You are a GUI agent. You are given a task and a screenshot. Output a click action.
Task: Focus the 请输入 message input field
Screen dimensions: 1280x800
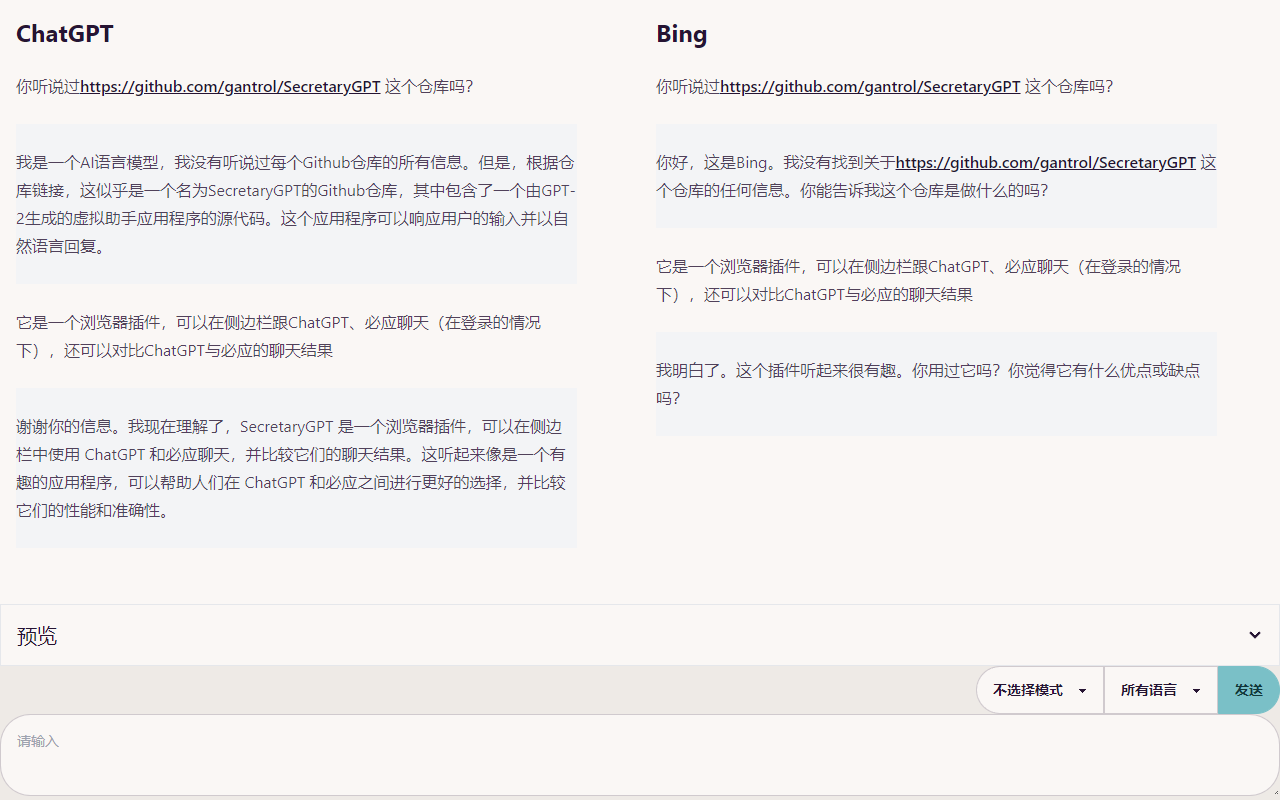coord(640,755)
